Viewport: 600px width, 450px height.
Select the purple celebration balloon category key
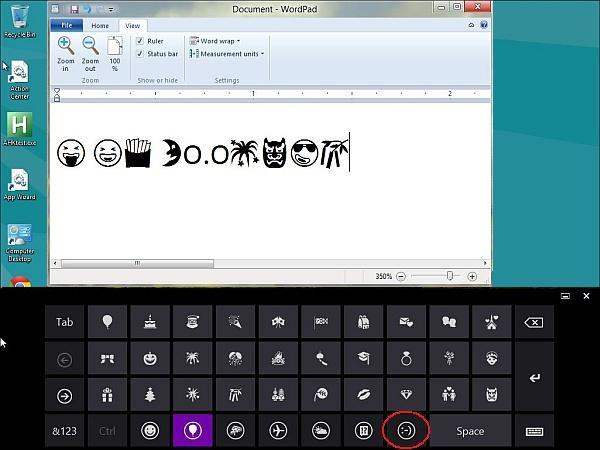click(x=192, y=431)
